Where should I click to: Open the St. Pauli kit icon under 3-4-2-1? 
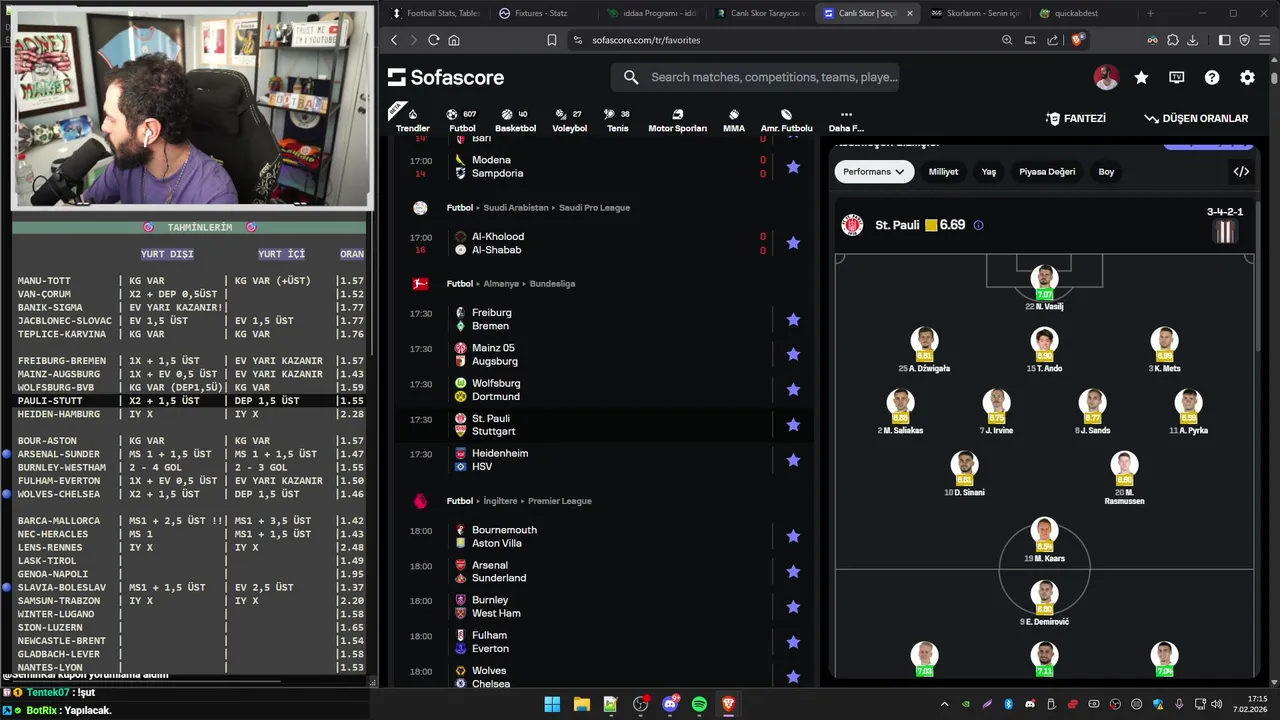point(1225,232)
